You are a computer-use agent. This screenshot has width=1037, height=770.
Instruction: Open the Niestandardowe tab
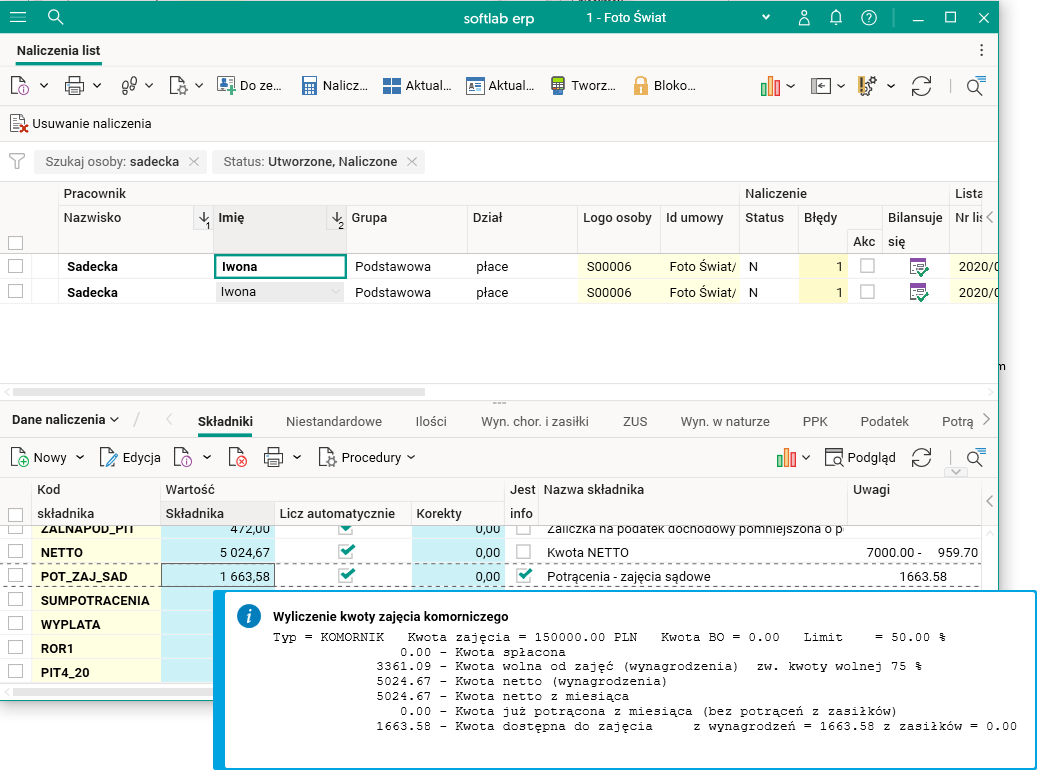pos(333,421)
